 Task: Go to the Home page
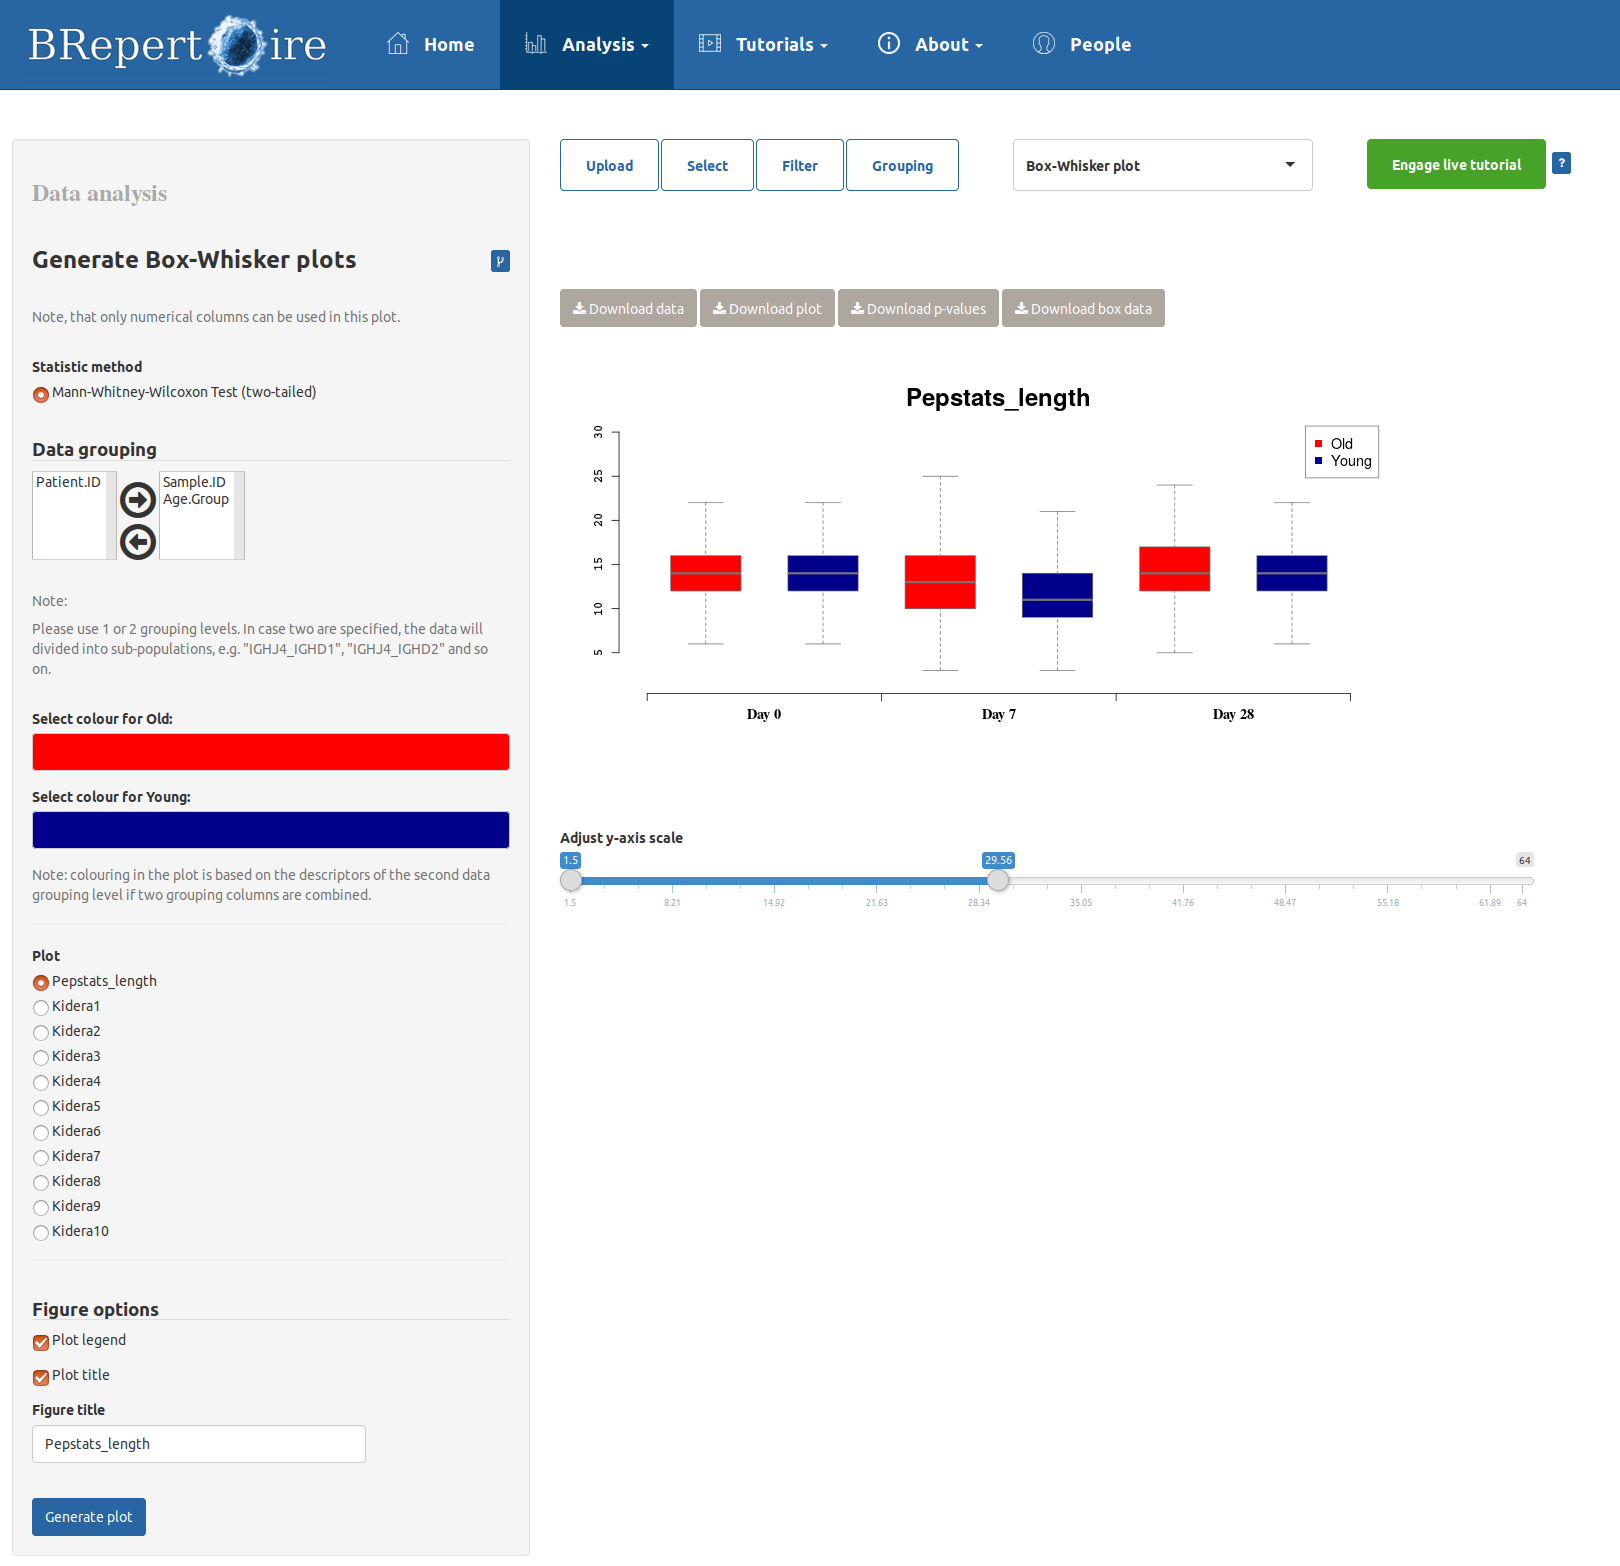pos(431,45)
